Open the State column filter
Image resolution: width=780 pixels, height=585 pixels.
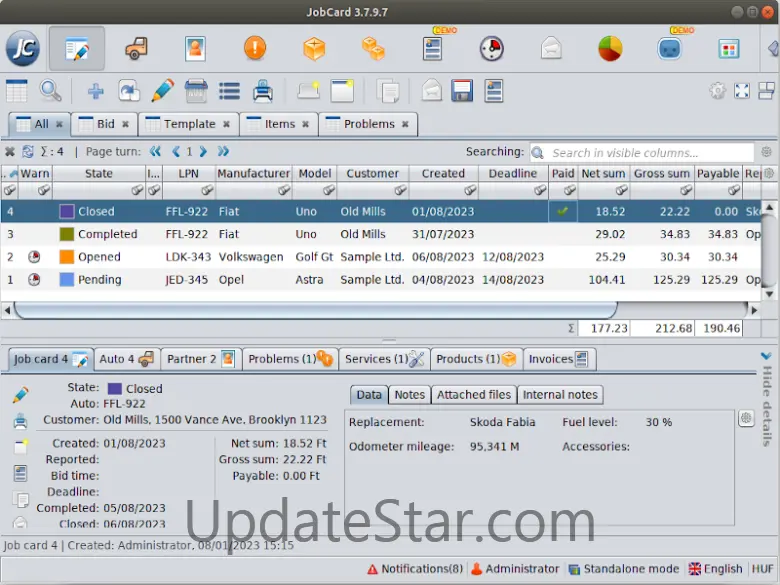coord(137,190)
